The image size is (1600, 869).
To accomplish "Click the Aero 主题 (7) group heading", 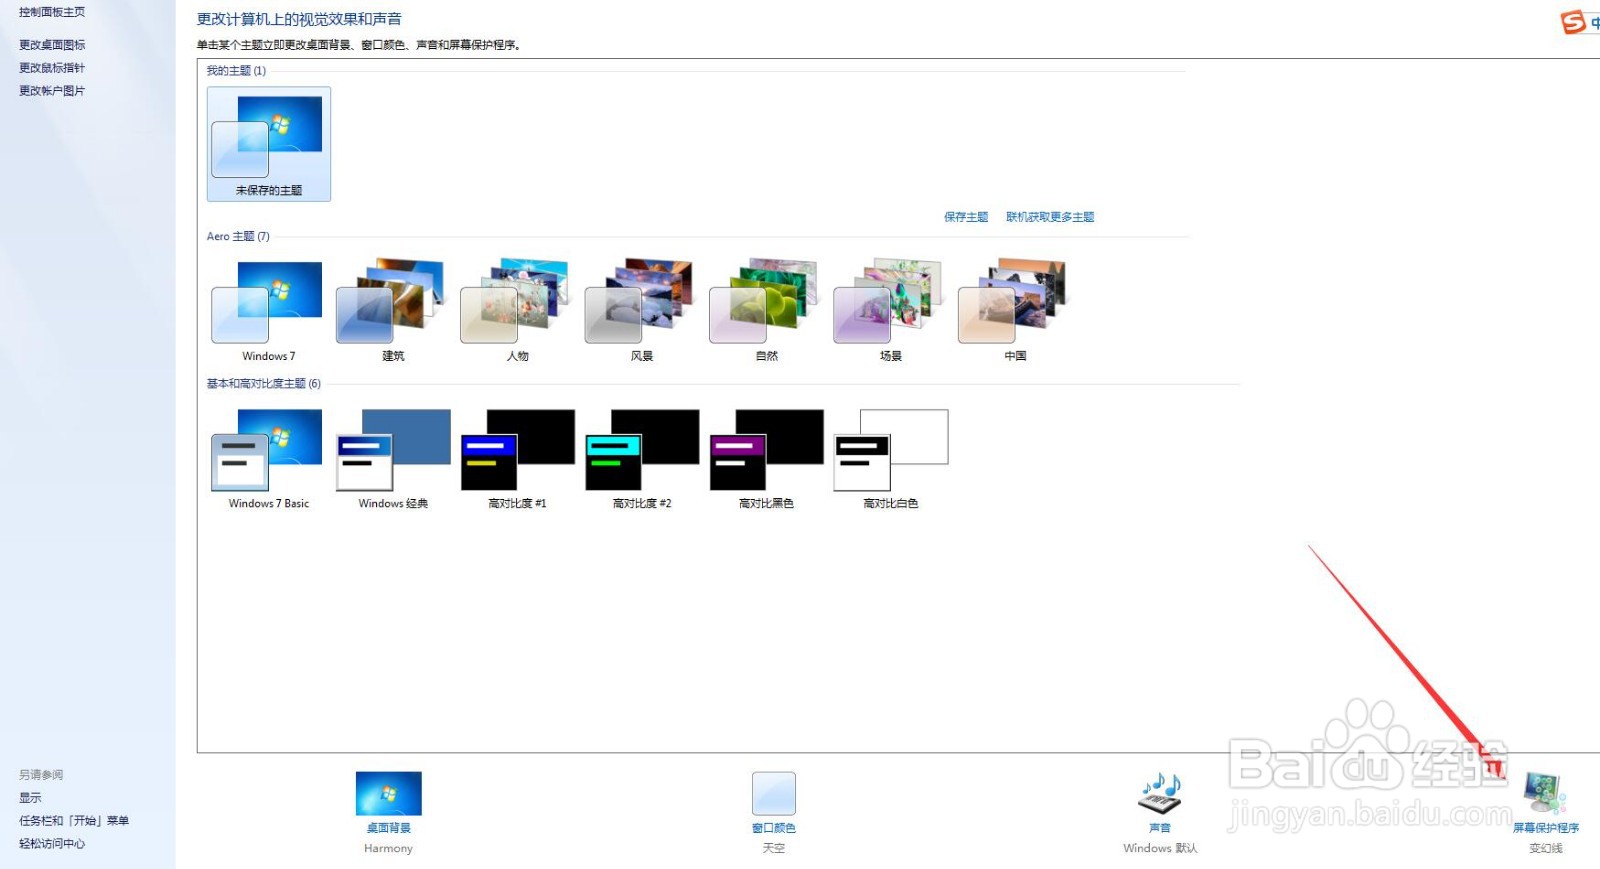I will coord(238,237).
